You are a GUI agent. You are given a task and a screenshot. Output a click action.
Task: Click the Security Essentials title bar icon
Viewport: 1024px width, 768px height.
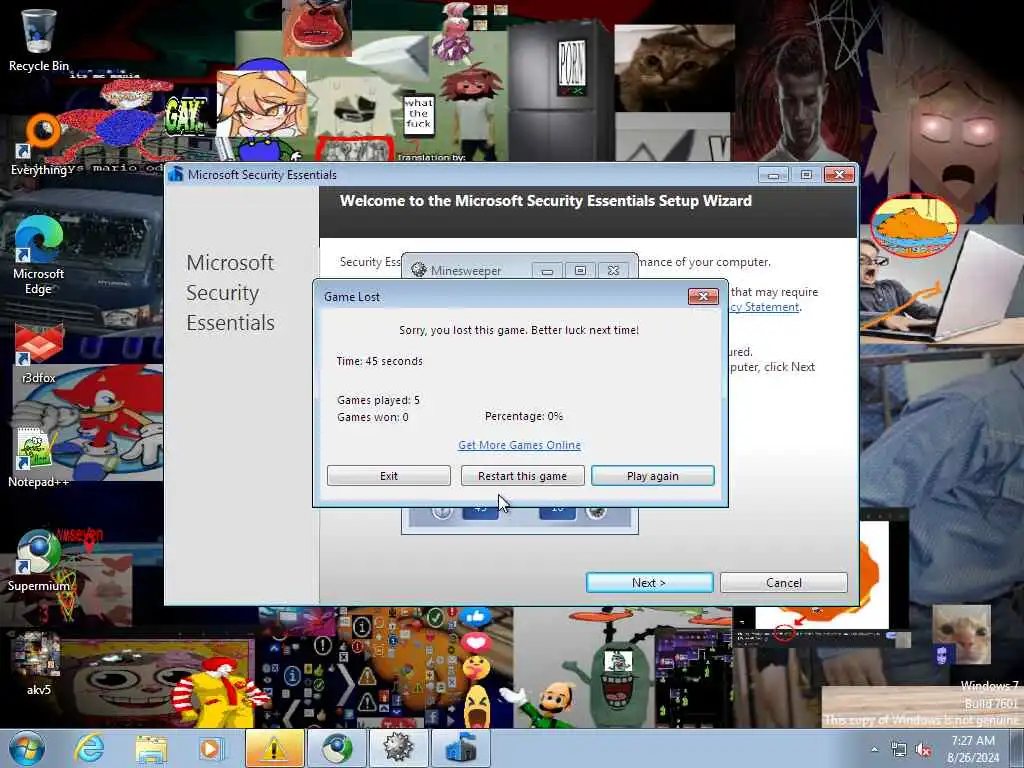coord(175,174)
